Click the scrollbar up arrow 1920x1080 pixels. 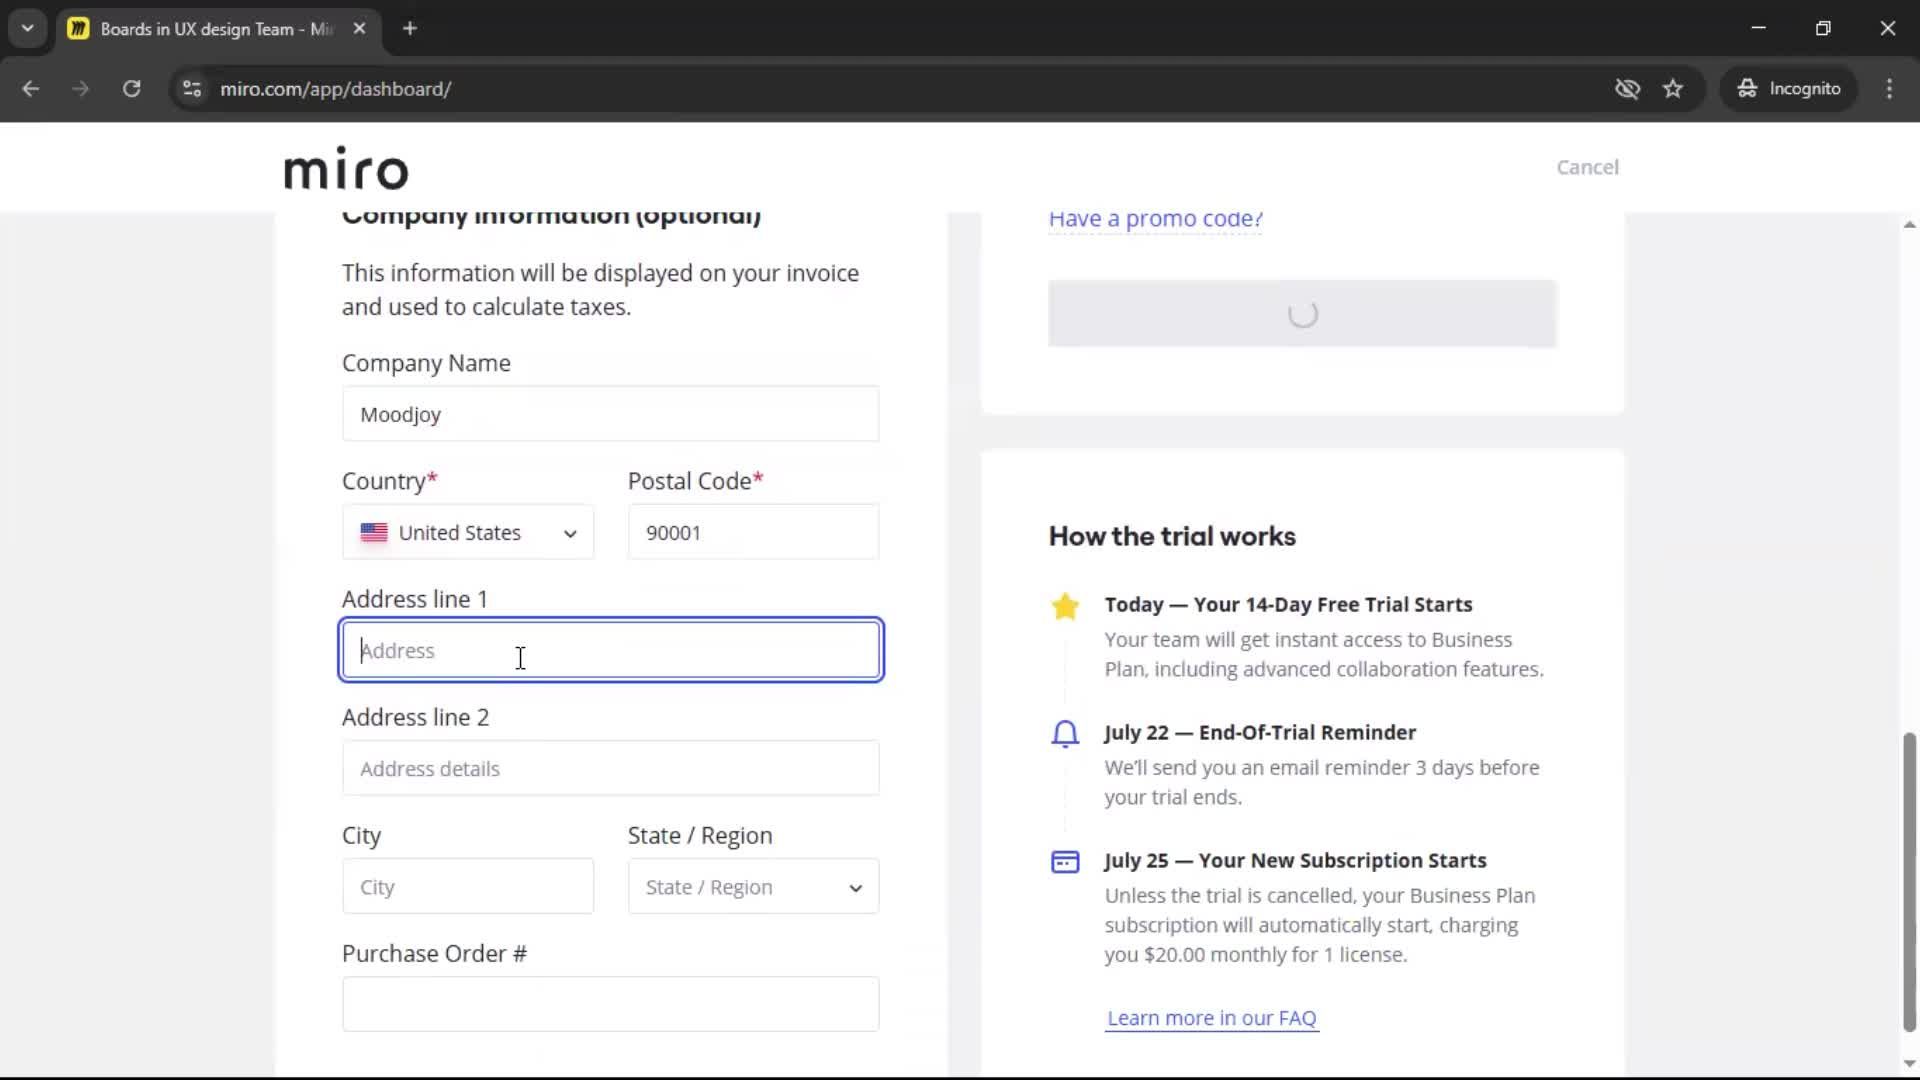pos(1909,225)
